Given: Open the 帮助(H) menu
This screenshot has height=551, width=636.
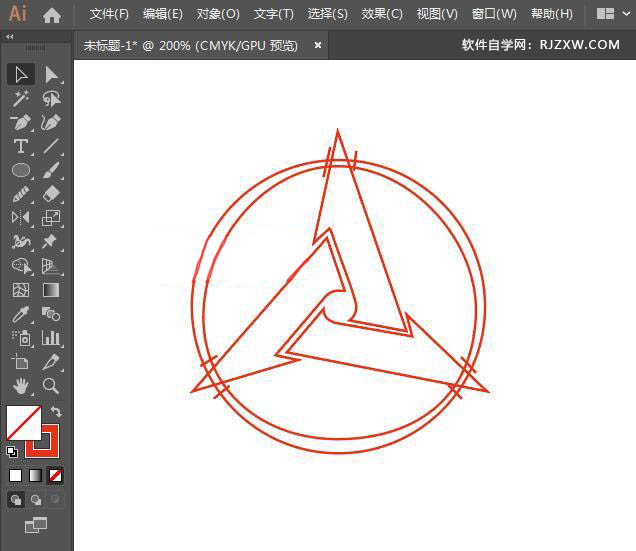Looking at the screenshot, I should (552, 14).
